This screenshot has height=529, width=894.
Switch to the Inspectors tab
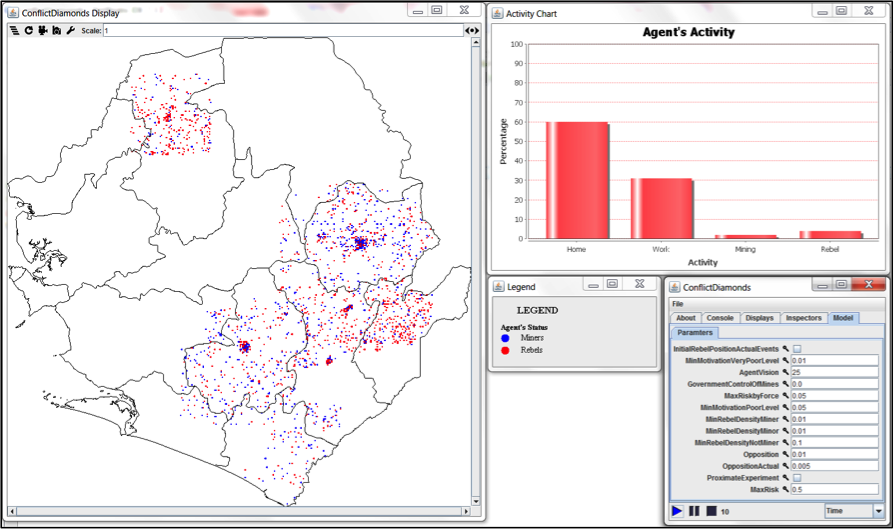803,318
